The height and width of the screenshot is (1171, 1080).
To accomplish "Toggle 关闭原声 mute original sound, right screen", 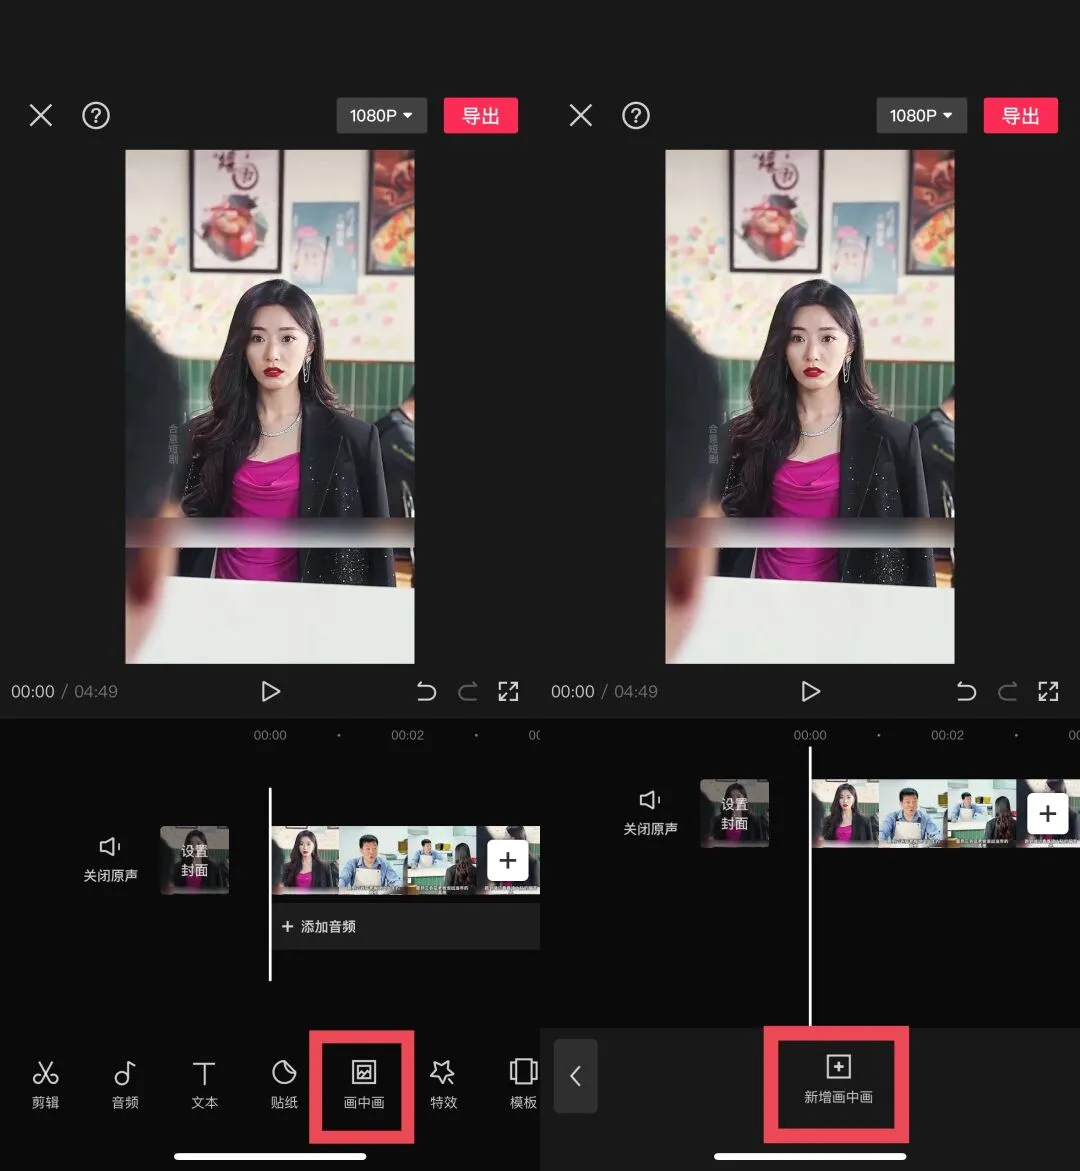I will (x=650, y=813).
